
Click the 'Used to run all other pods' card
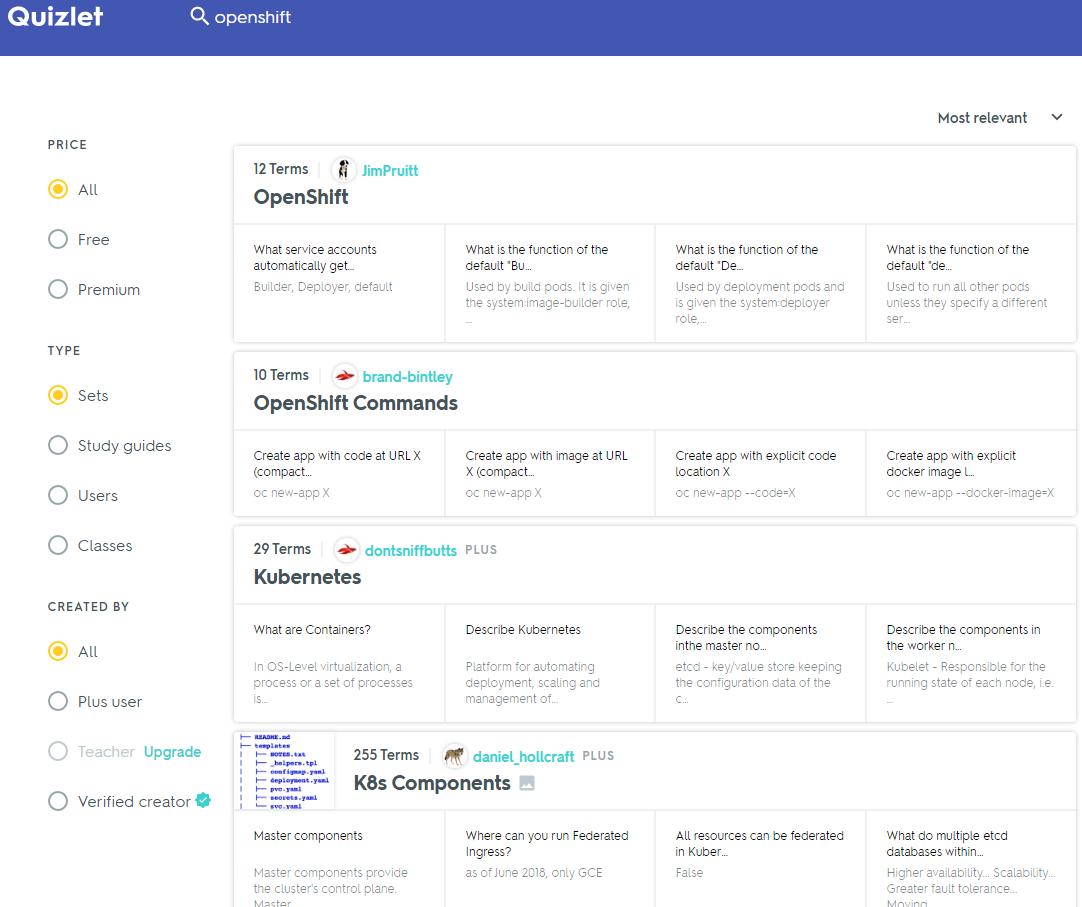click(x=971, y=283)
